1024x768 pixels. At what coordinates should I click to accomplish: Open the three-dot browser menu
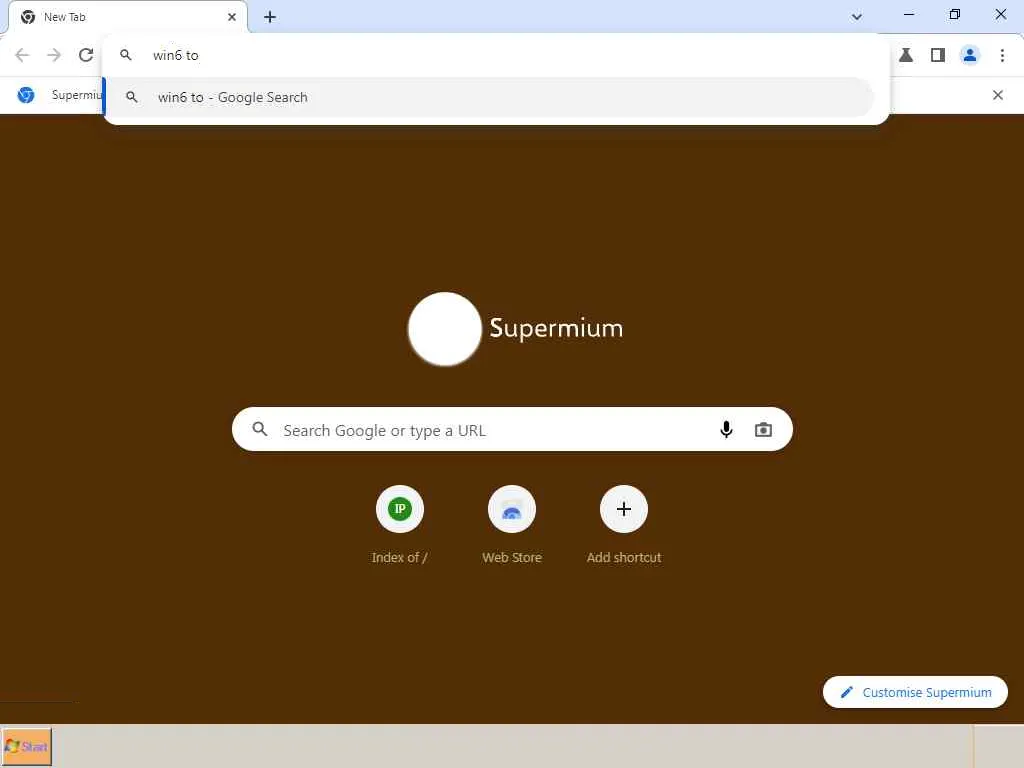[1002, 56]
